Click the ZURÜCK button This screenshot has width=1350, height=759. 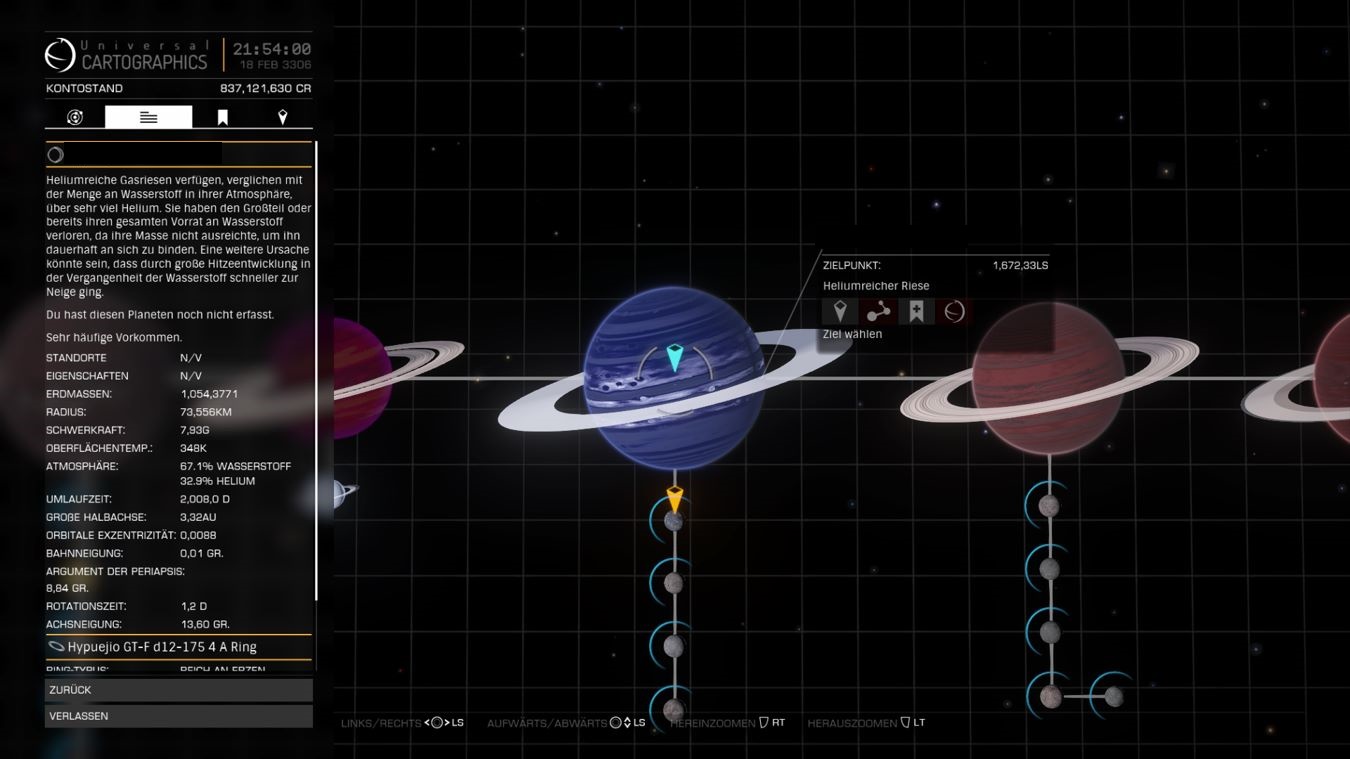179,690
